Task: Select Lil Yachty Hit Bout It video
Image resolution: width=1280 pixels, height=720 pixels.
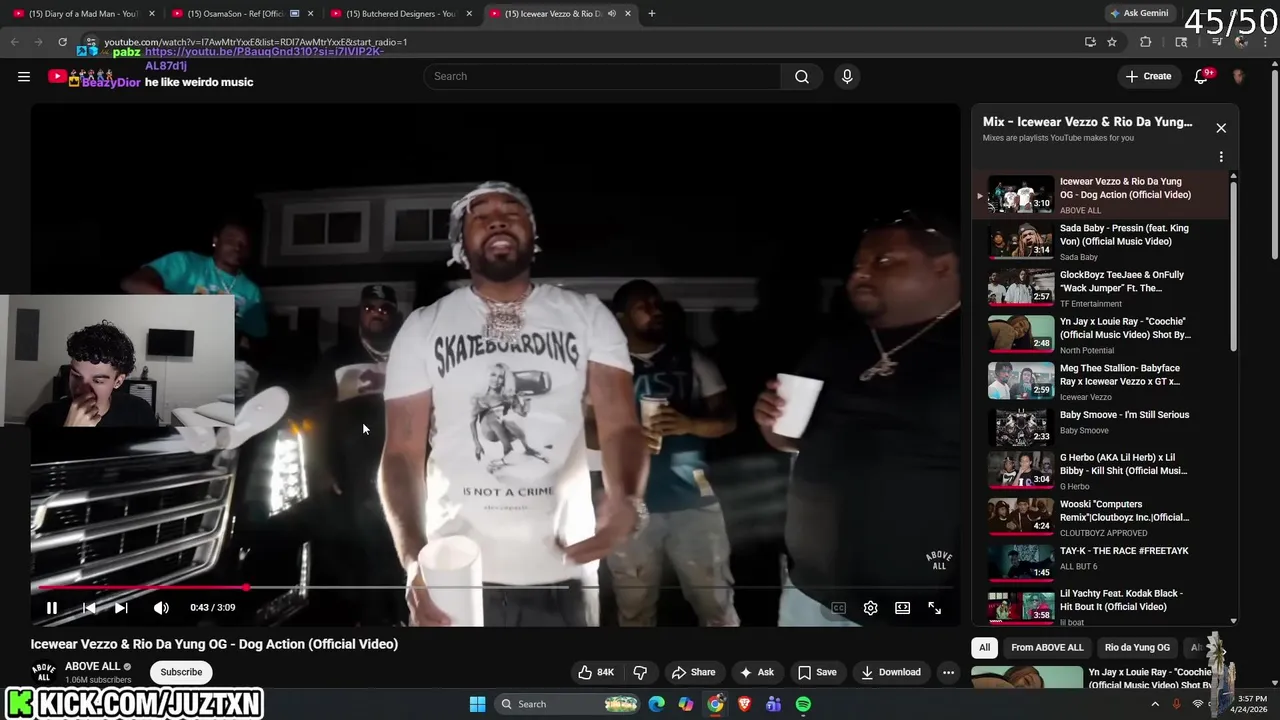Action: point(1100,606)
